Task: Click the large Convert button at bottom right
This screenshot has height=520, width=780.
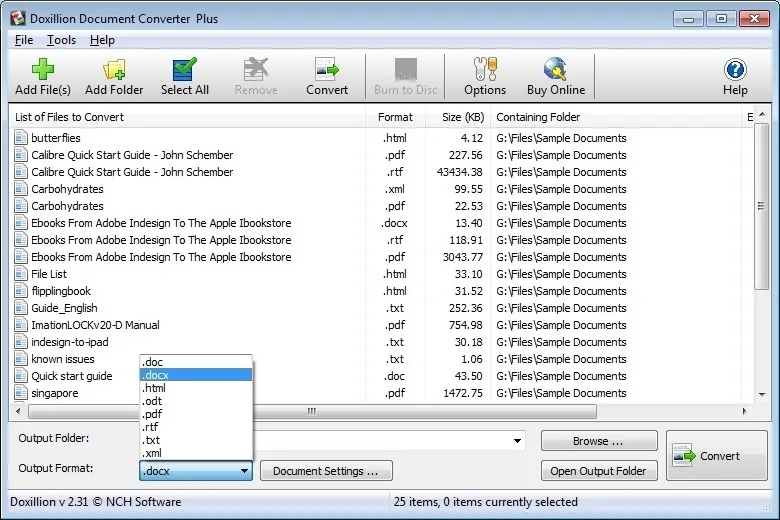Action: [x=717, y=456]
